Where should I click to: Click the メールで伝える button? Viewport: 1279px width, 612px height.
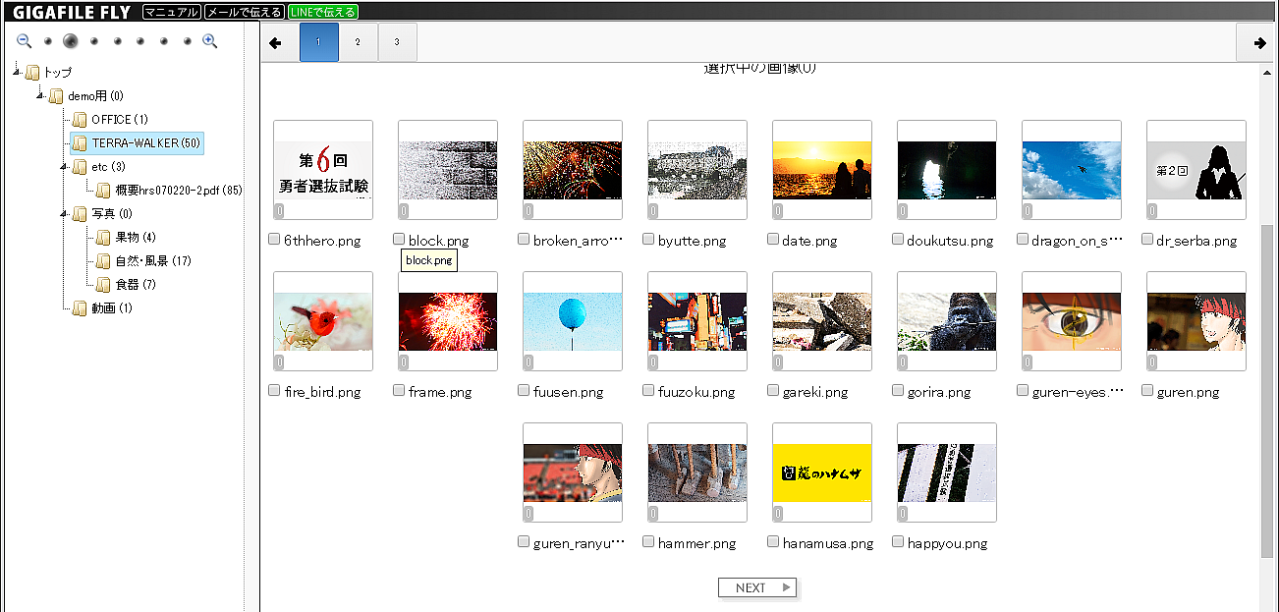[x=244, y=12]
